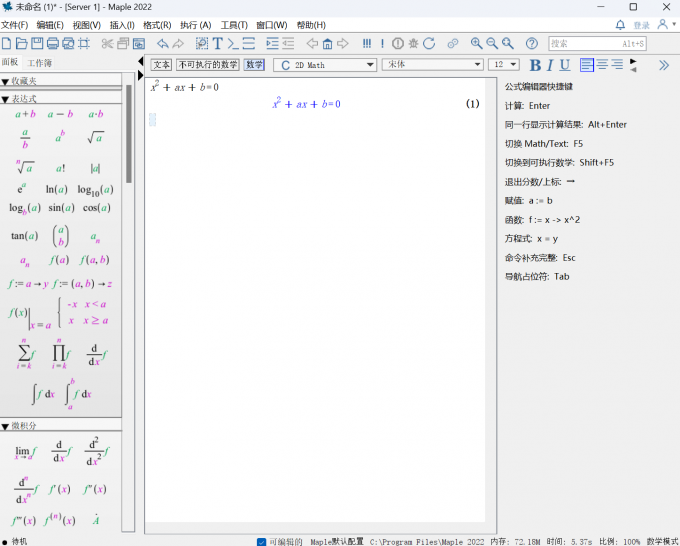Click the undo arrow icon
Viewport: 680px width, 546px height.
[162, 43]
